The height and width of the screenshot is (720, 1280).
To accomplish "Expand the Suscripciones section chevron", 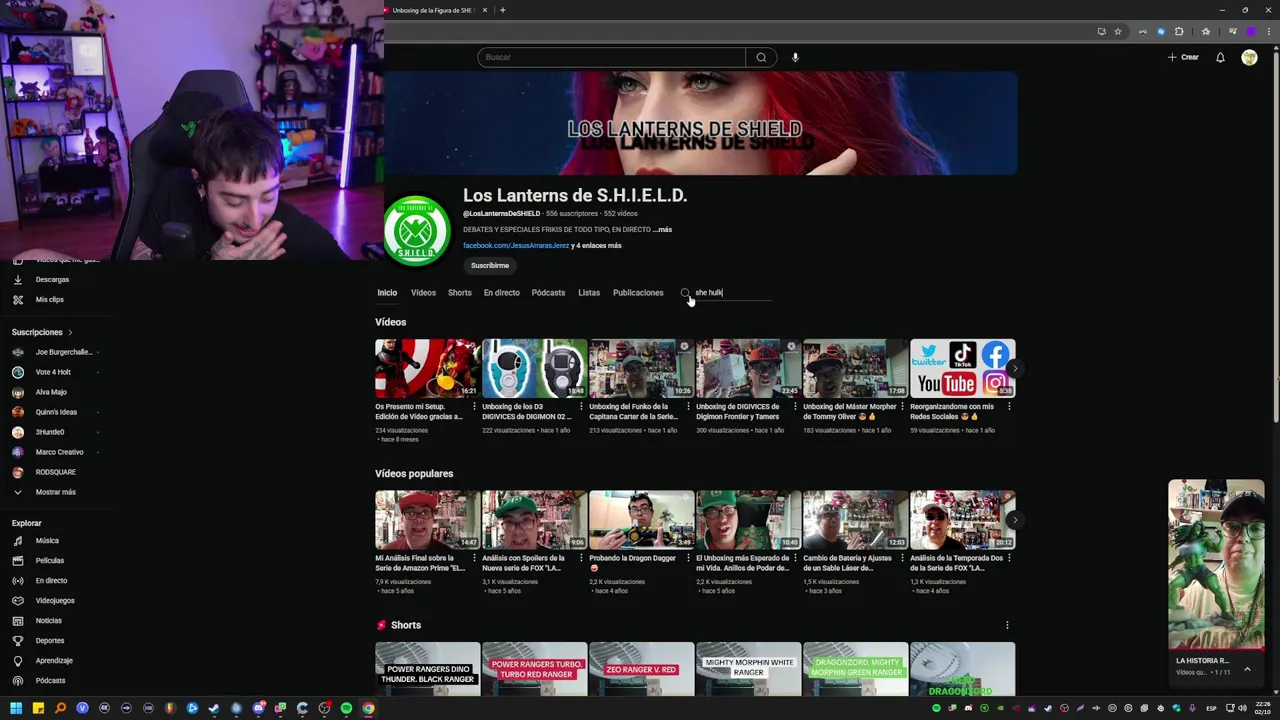I will click(70, 332).
